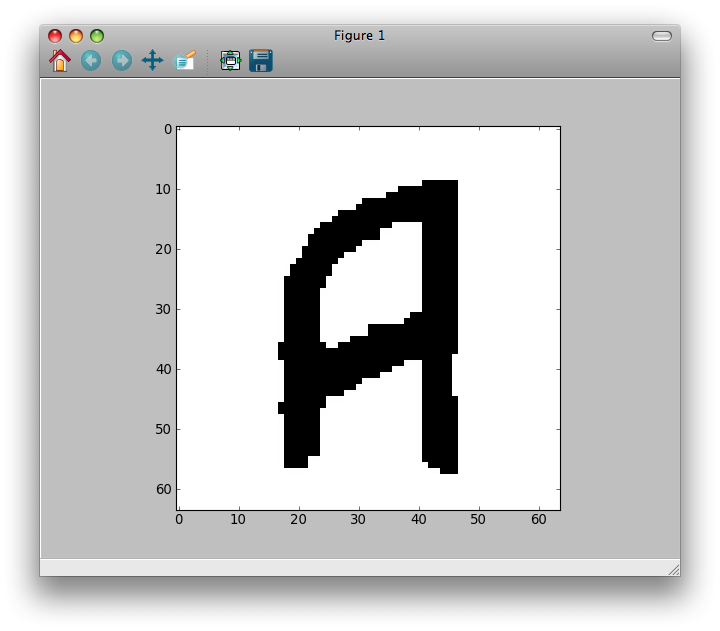The width and height of the screenshot is (720, 631).
Task: Open Configure subplots dialog
Action: [x=231, y=61]
